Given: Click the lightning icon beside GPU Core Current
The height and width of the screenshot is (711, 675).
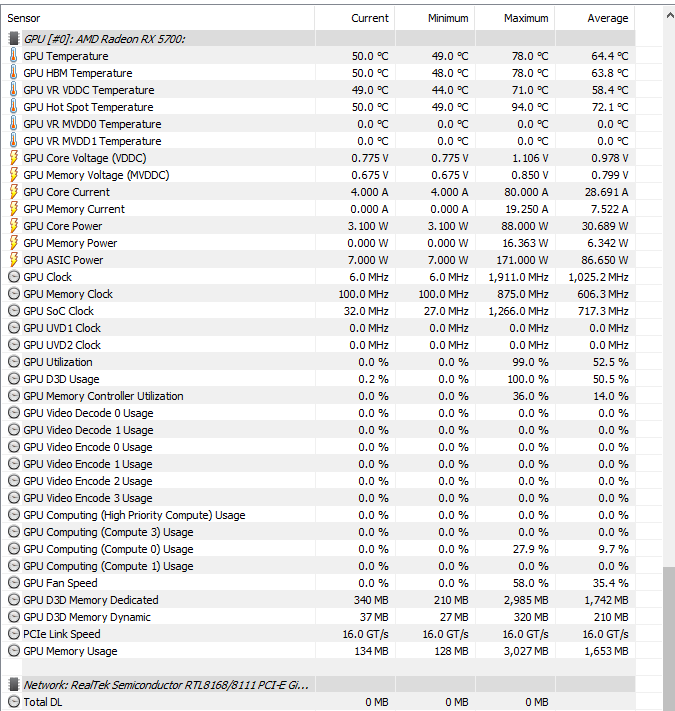Looking at the screenshot, I should pyautogui.click(x=14, y=192).
